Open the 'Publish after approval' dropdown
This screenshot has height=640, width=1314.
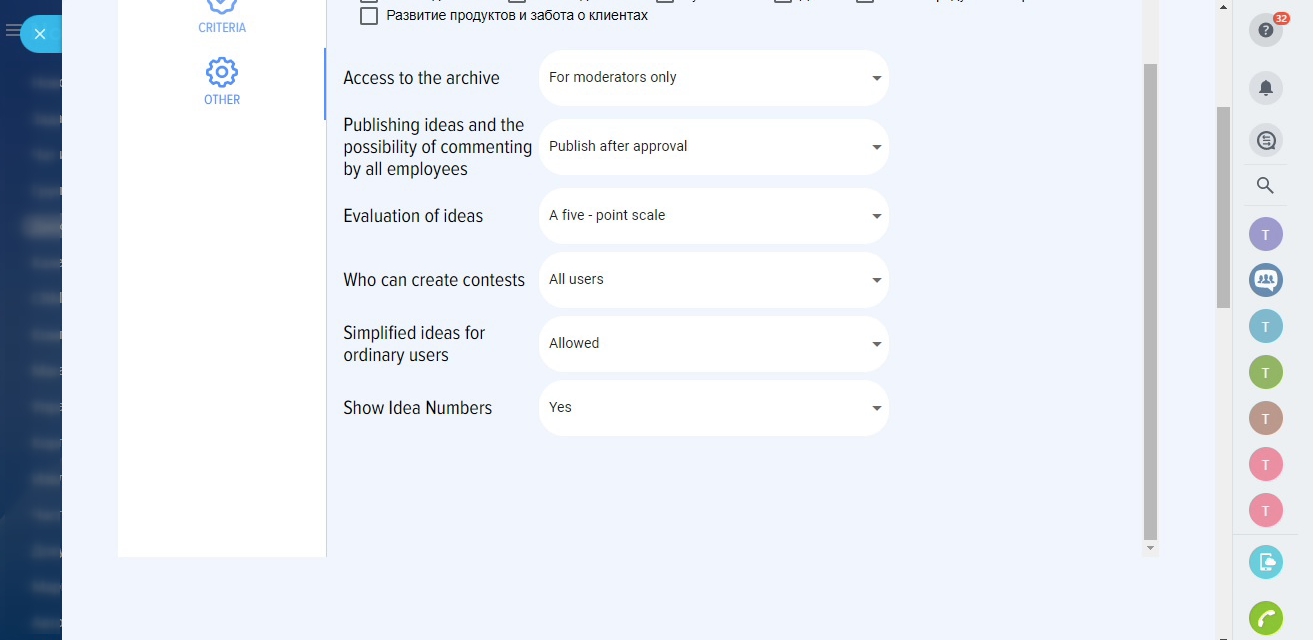[x=713, y=147]
